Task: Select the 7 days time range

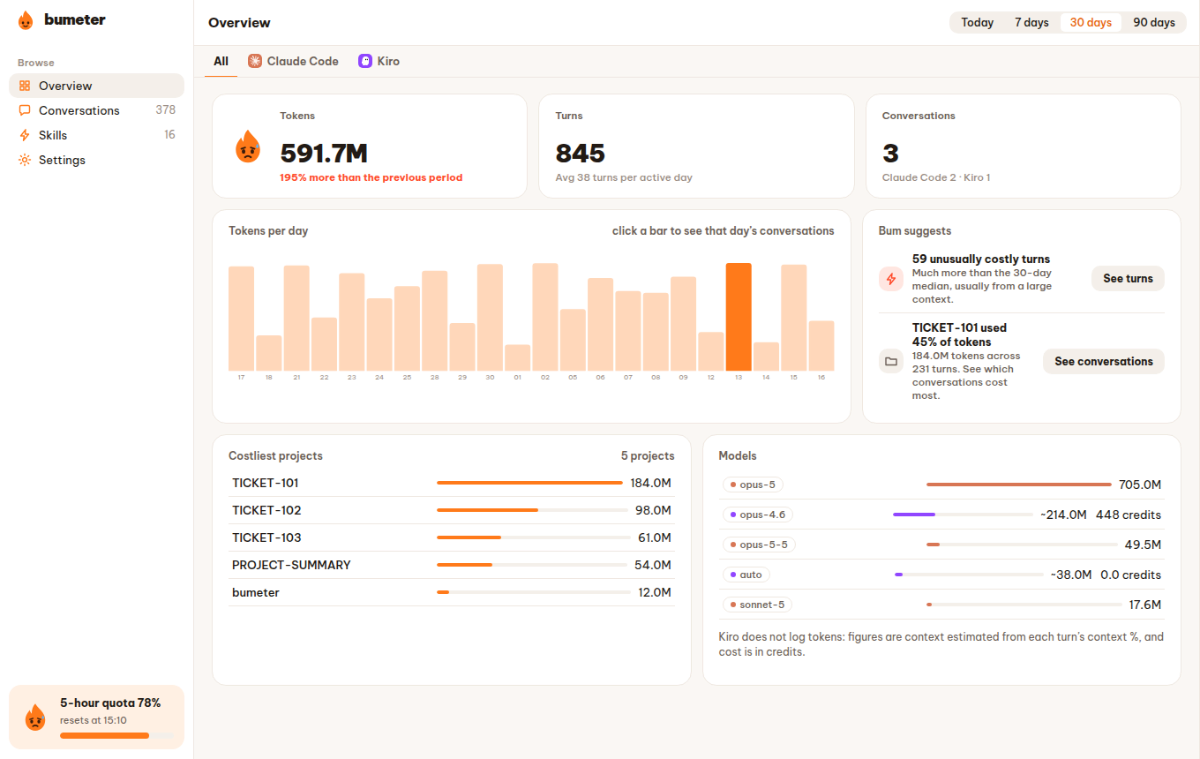Action: (x=1032, y=22)
